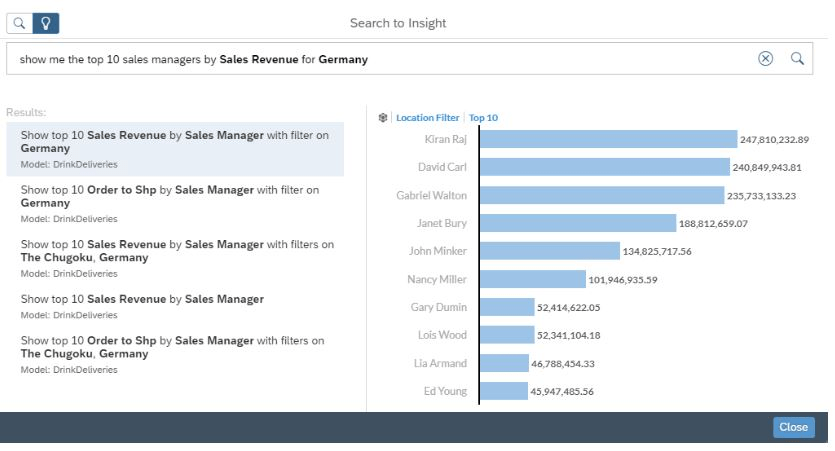Select the David Carl bar
Screen dimensions: 835x451
[x=604, y=167]
